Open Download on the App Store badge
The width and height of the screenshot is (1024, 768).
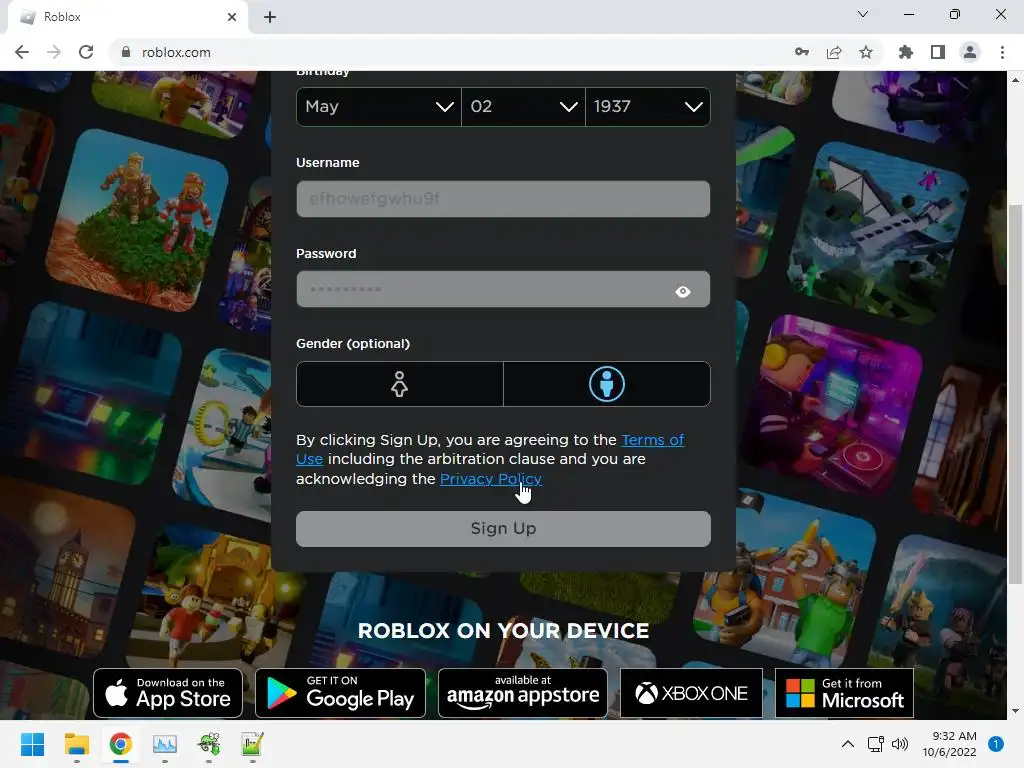click(x=168, y=693)
